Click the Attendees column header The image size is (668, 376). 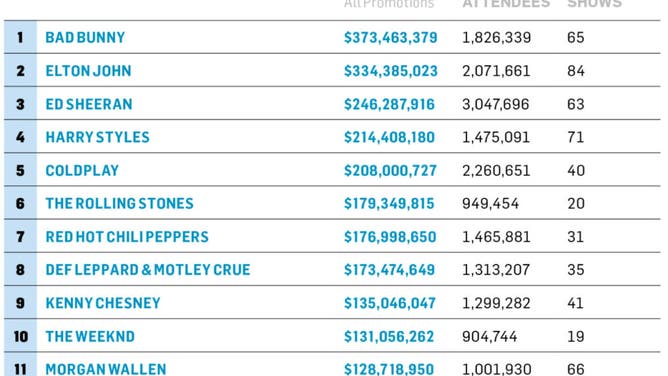click(x=506, y=4)
